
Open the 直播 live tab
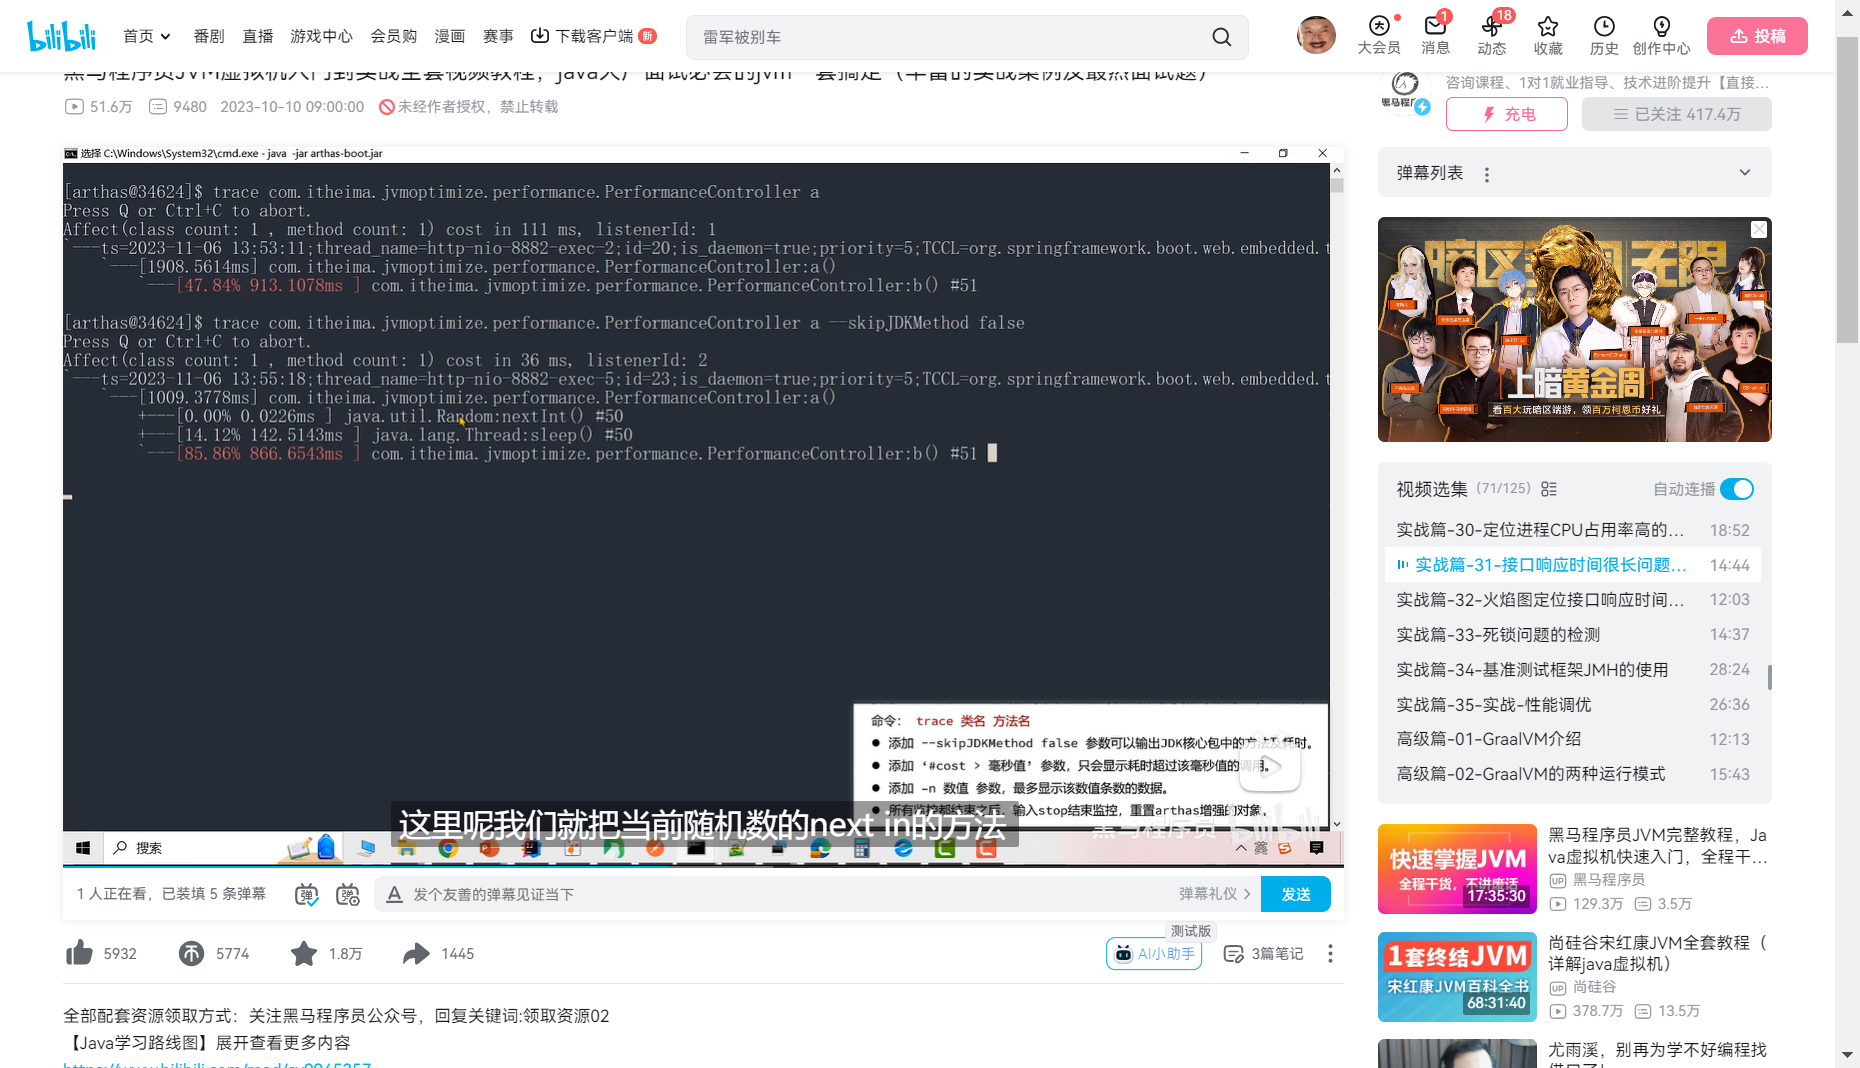257,36
